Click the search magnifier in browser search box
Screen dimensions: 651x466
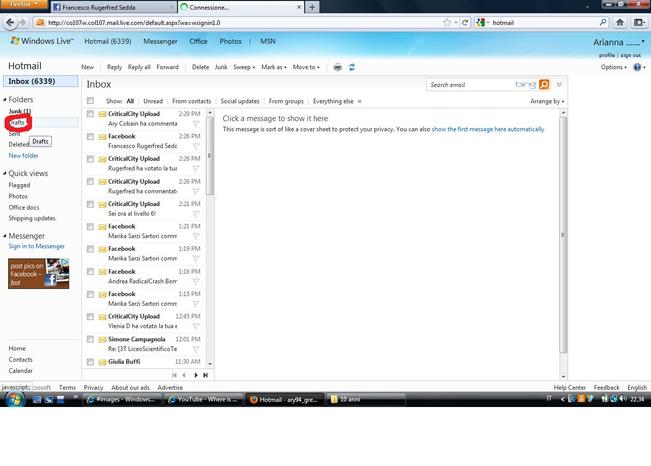point(603,22)
